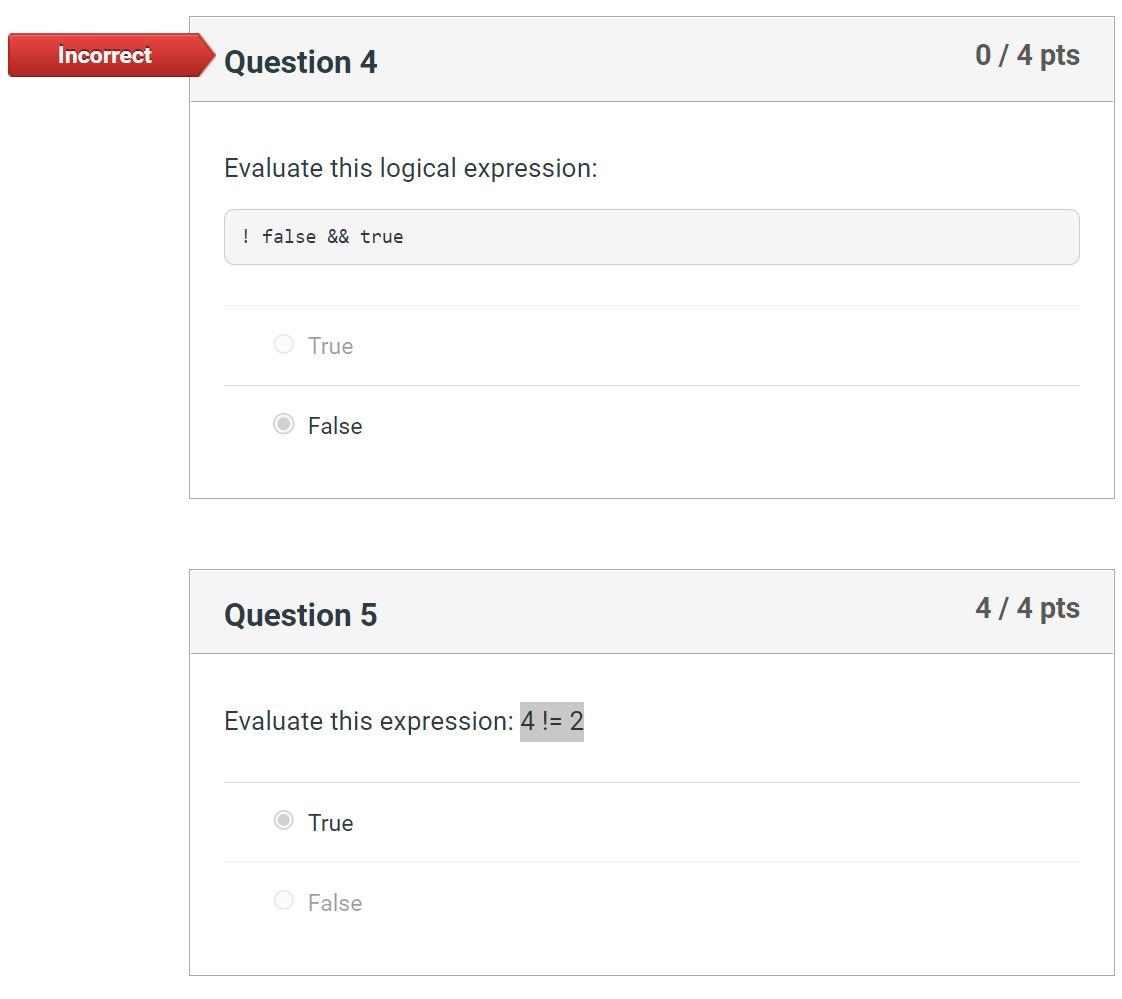
Task: Click the divider between True and False options
Action: [x=651, y=385]
